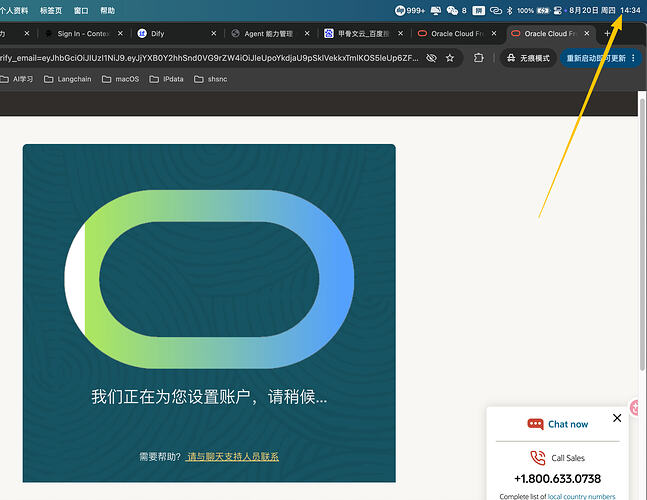Click the URL address field
The image size is (647, 500).
tap(208, 58)
